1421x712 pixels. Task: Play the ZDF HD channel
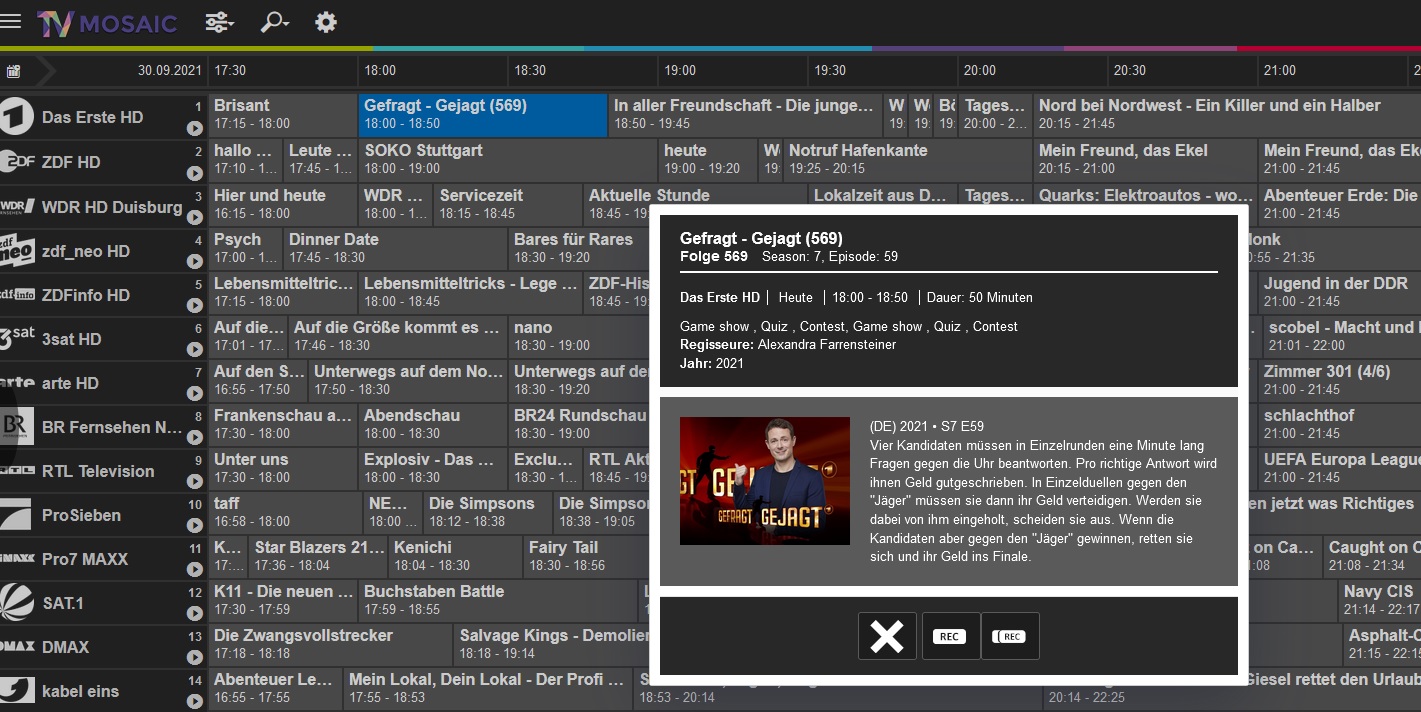[x=194, y=173]
